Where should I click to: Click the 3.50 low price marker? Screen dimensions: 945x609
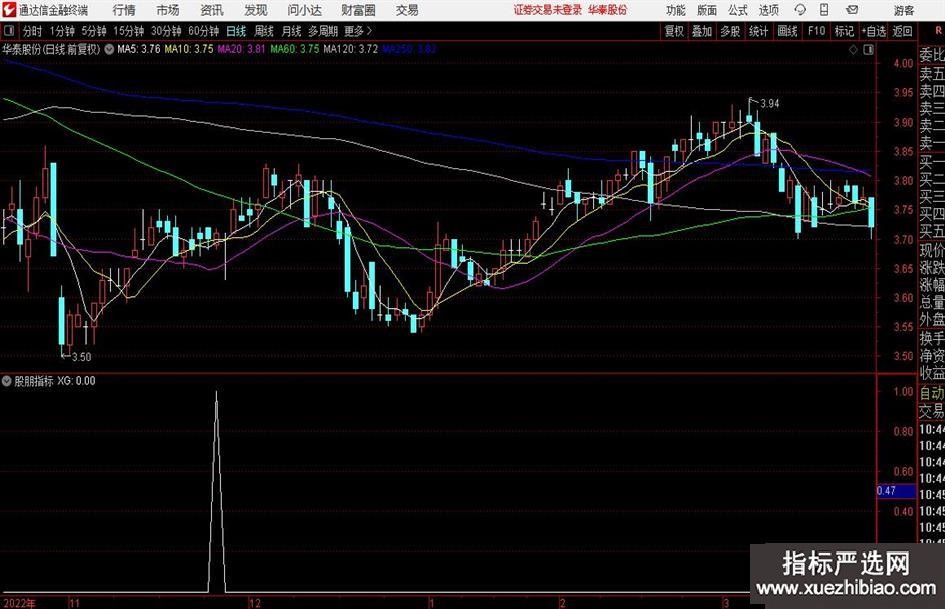pyautogui.click(x=81, y=357)
